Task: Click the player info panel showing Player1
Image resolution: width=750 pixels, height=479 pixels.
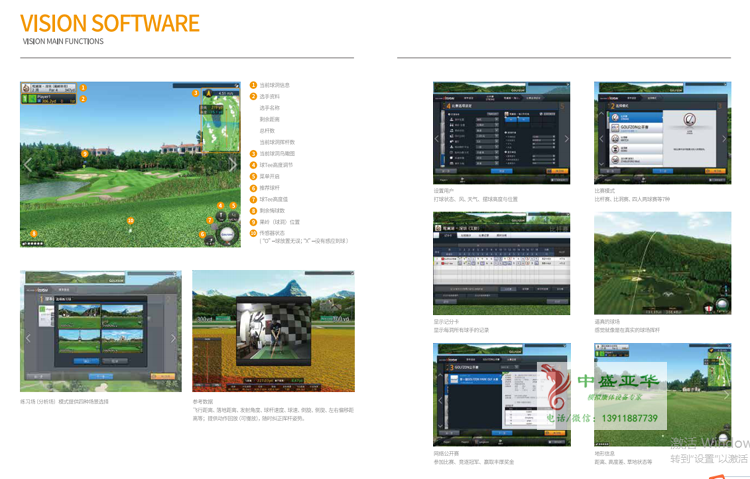Action: pos(50,98)
